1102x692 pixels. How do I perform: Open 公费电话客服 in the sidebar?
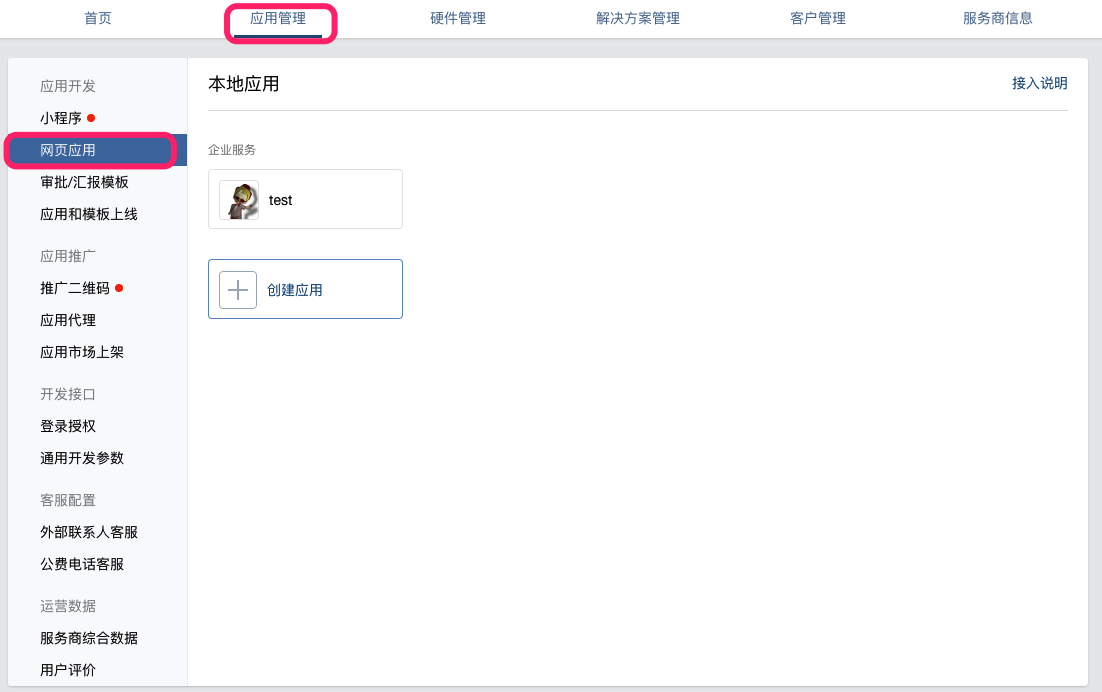82,564
